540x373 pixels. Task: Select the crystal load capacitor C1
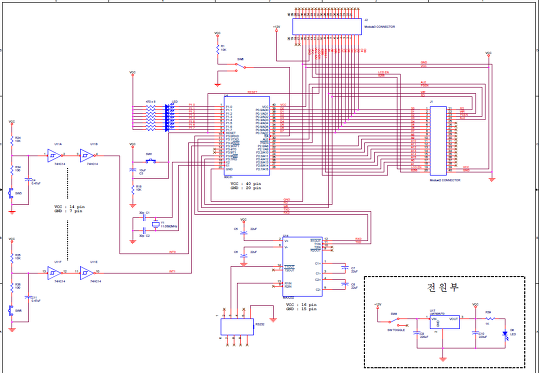[x=144, y=218]
